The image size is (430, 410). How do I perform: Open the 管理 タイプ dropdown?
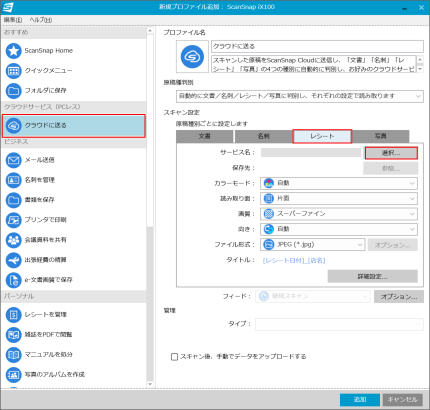[339, 324]
